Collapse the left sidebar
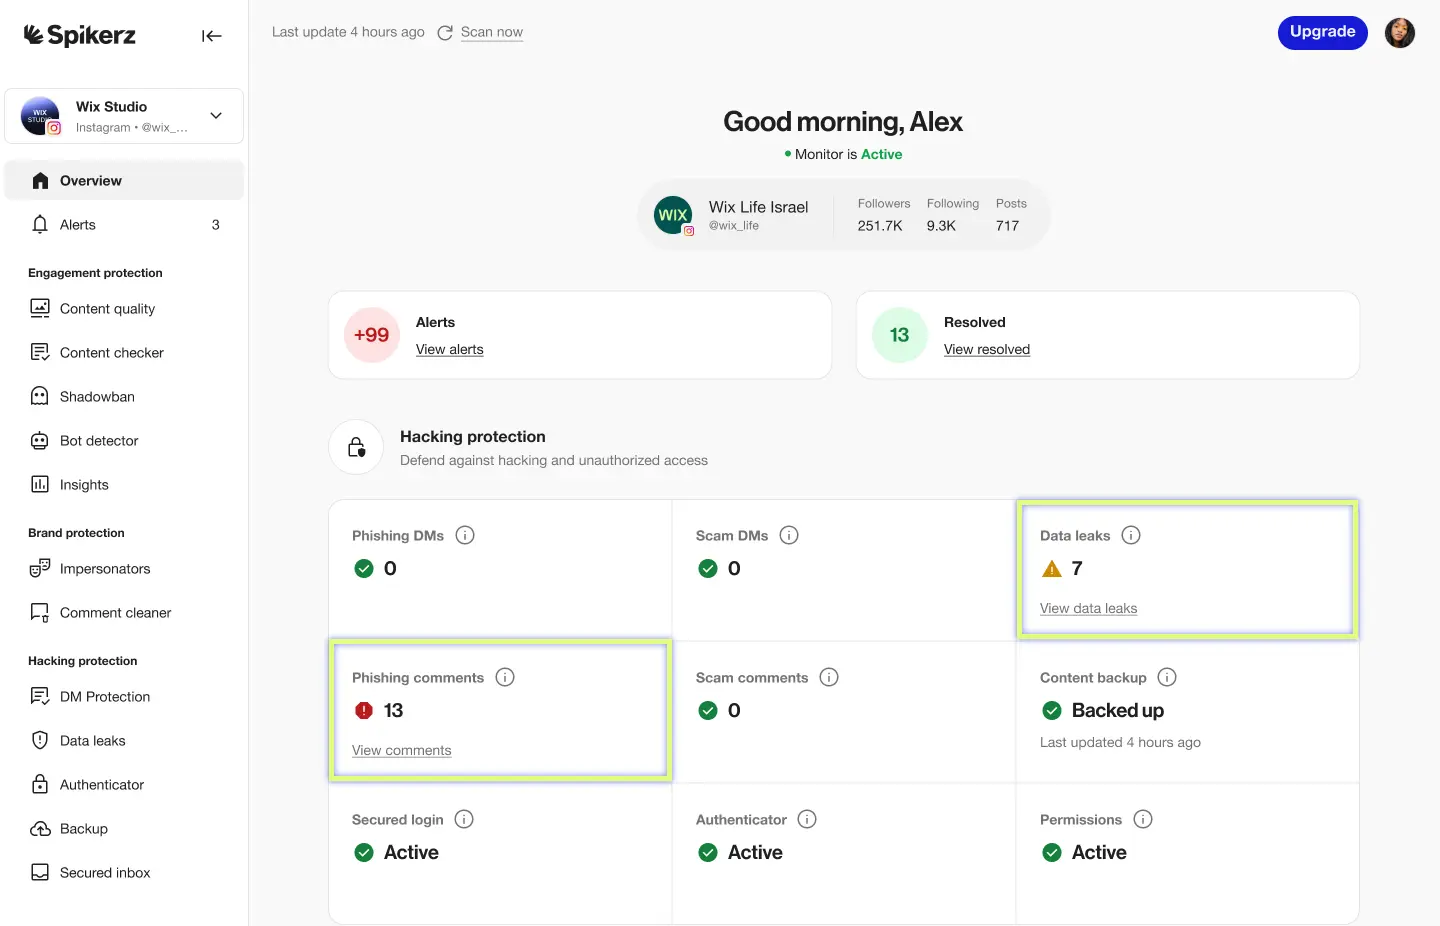 pyautogui.click(x=212, y=35)
